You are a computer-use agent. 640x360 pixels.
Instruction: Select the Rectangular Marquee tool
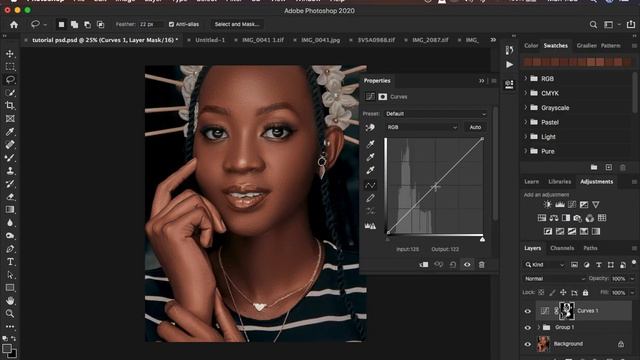[10, 67]
